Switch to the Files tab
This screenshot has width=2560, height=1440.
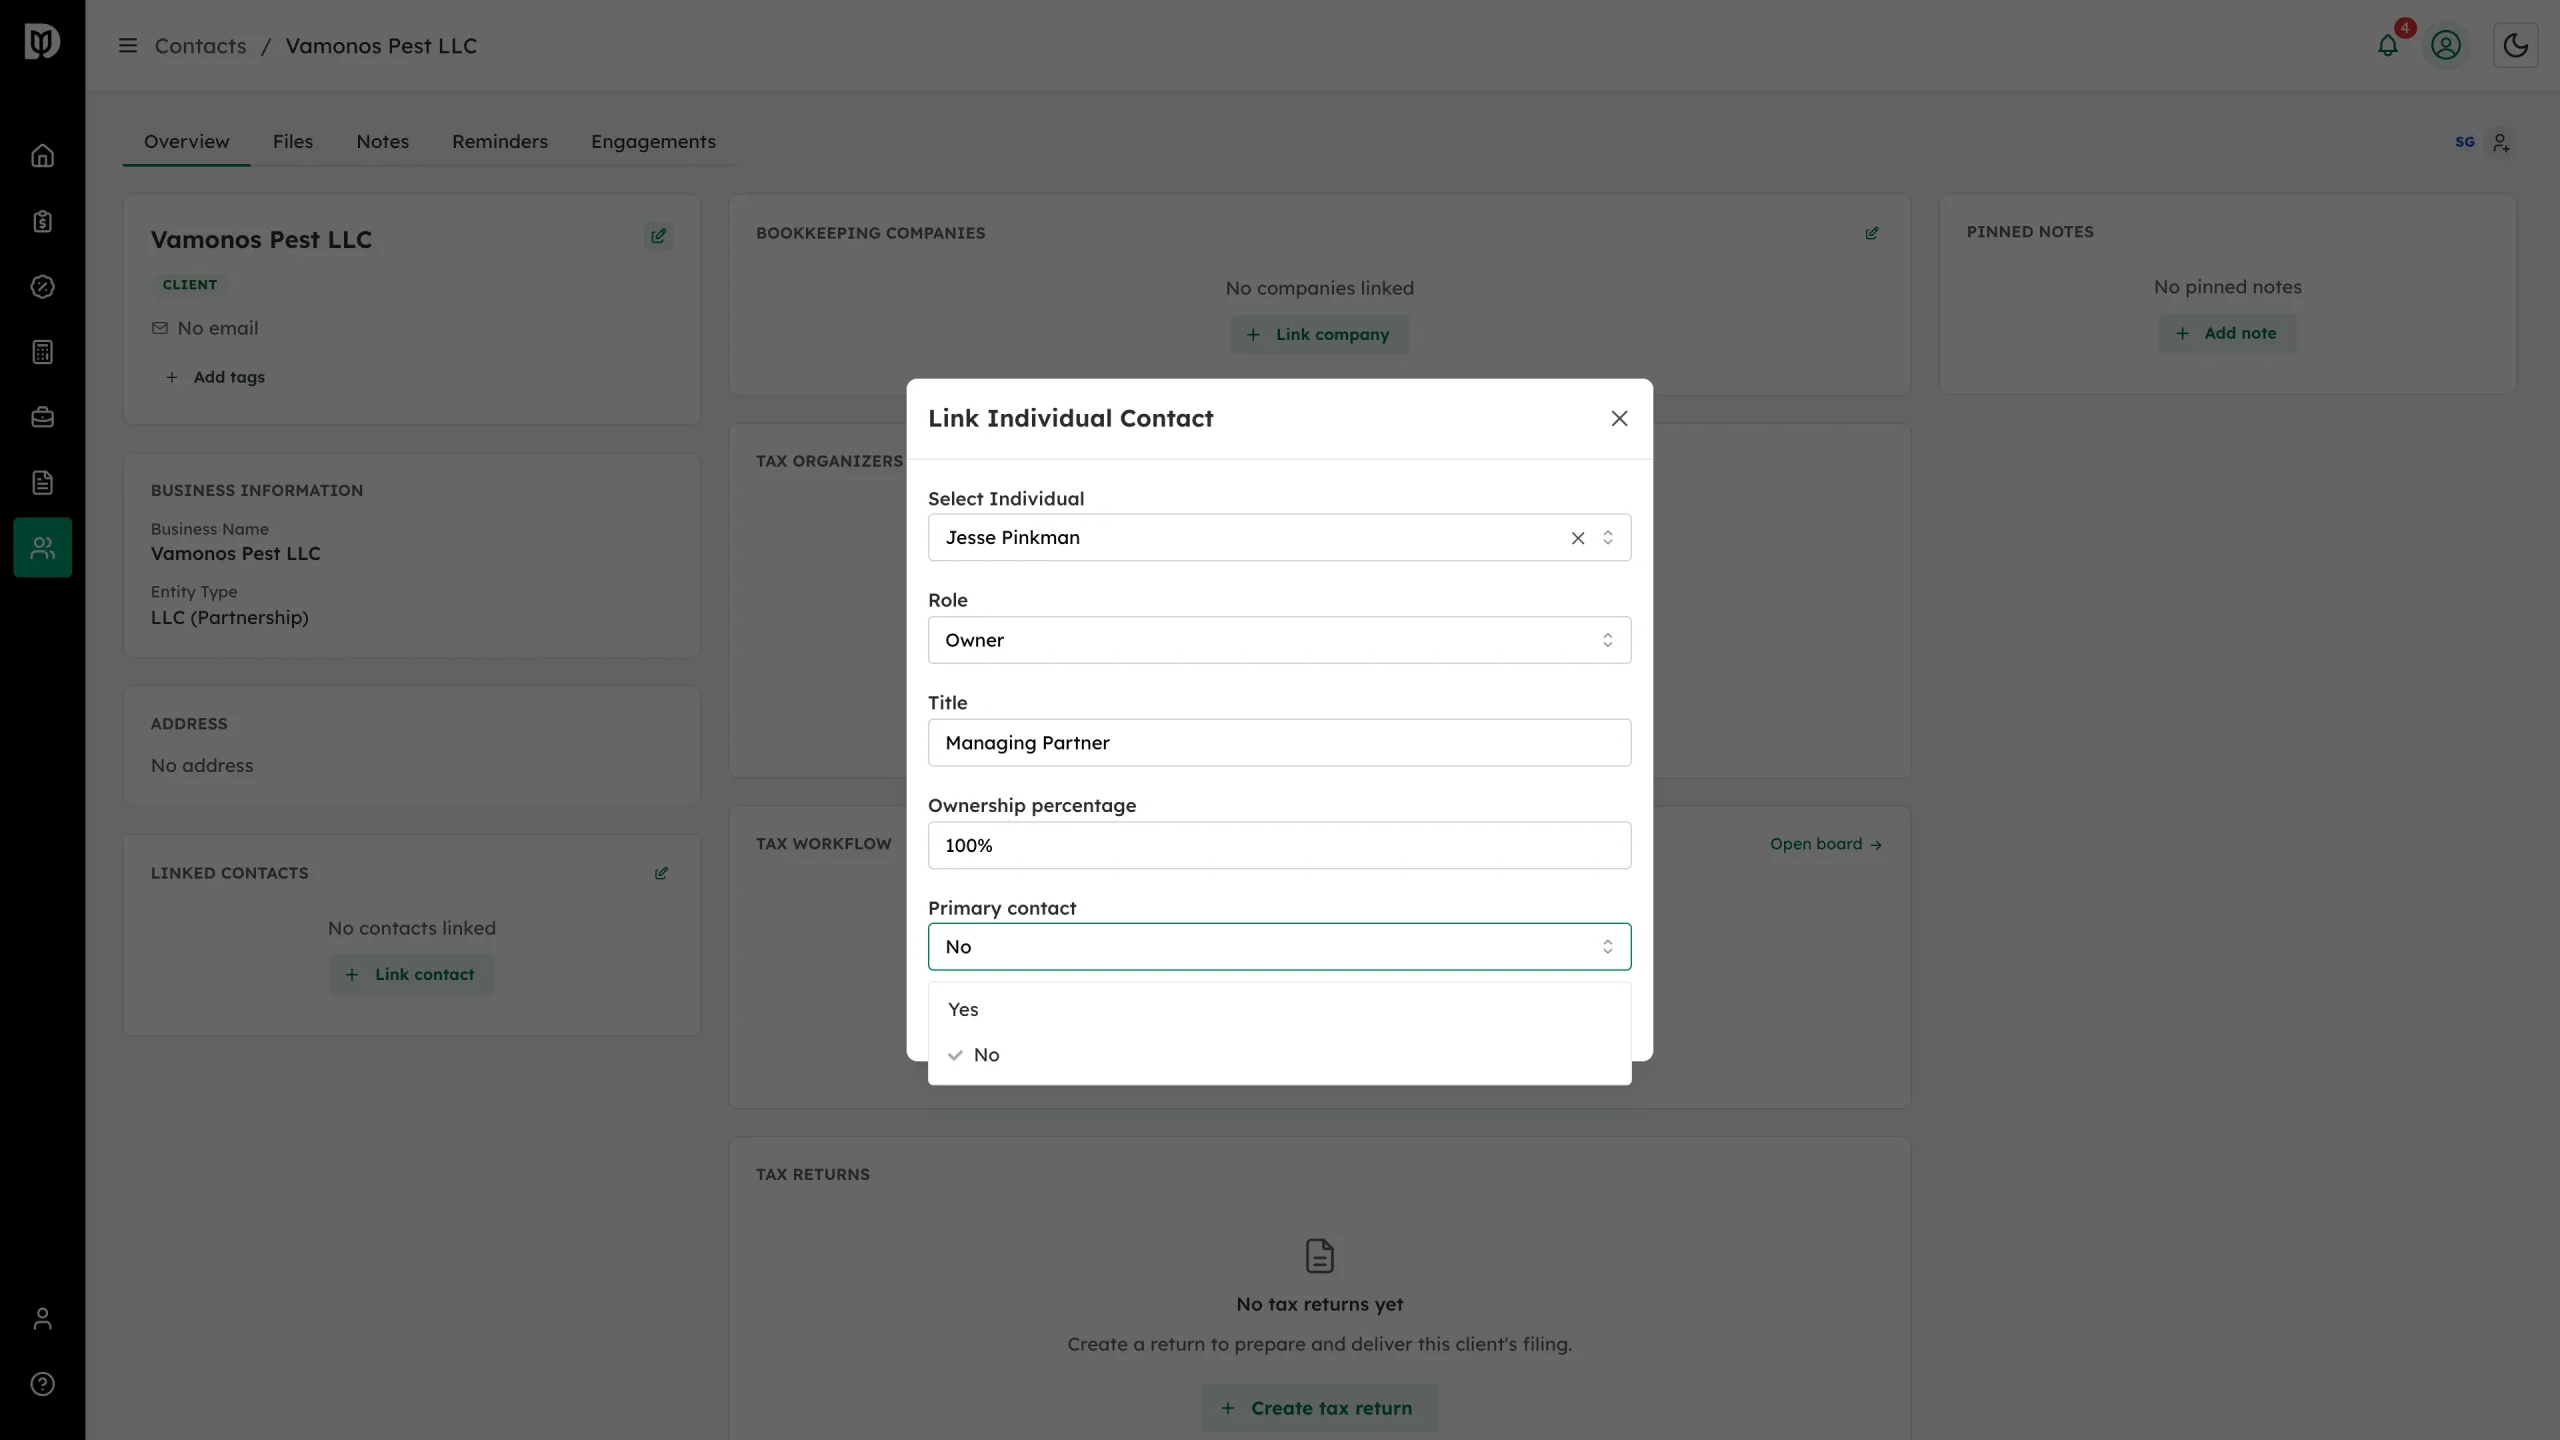coord(293,142)
